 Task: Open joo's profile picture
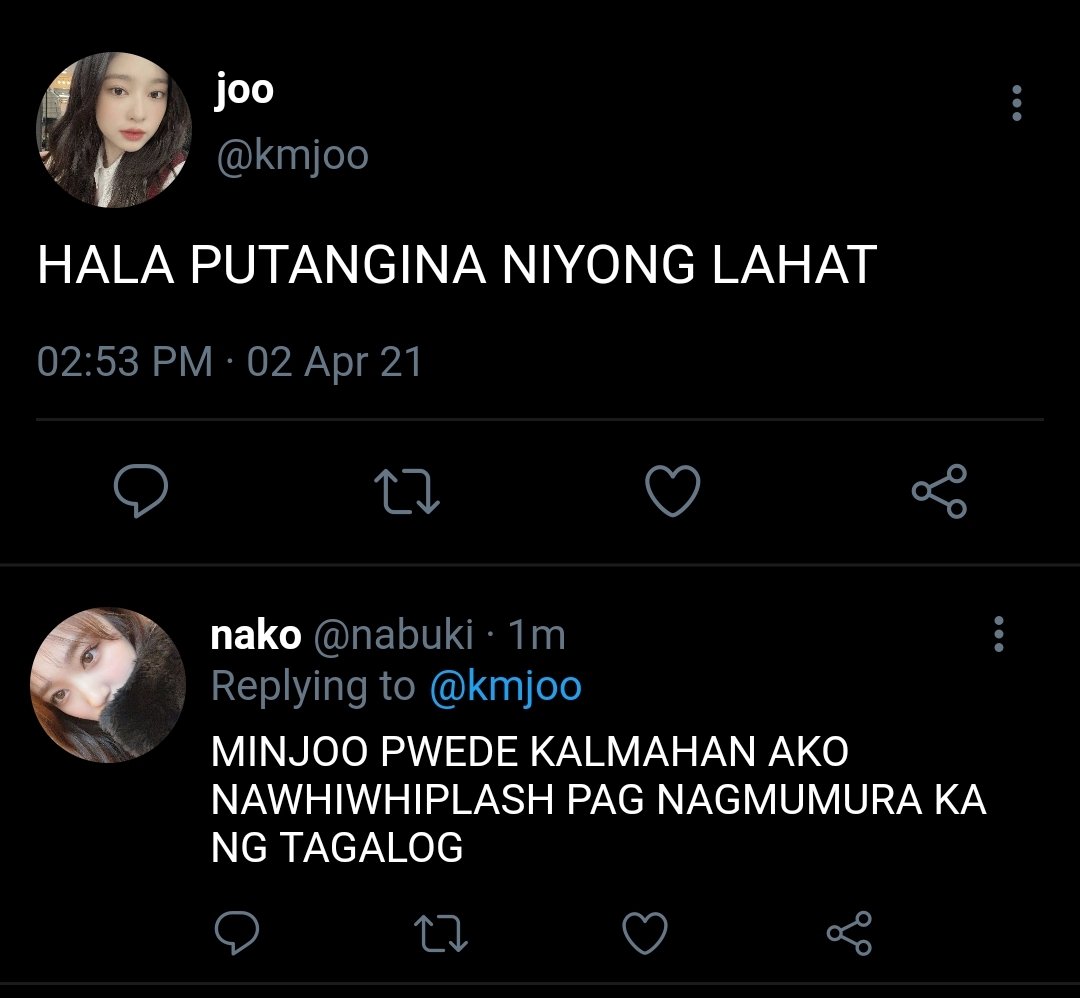(114, 129)
